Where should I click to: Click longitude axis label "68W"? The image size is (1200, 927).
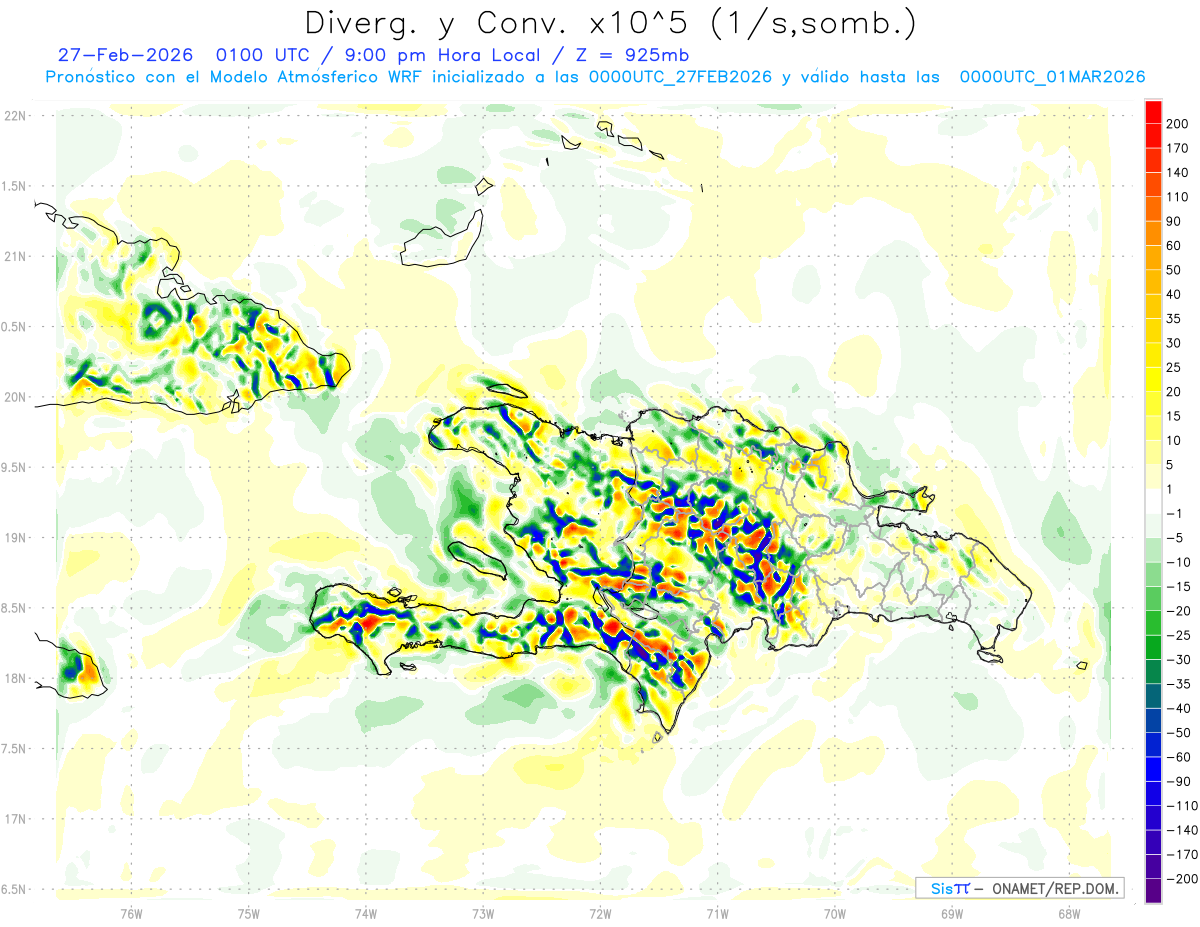1069,913
